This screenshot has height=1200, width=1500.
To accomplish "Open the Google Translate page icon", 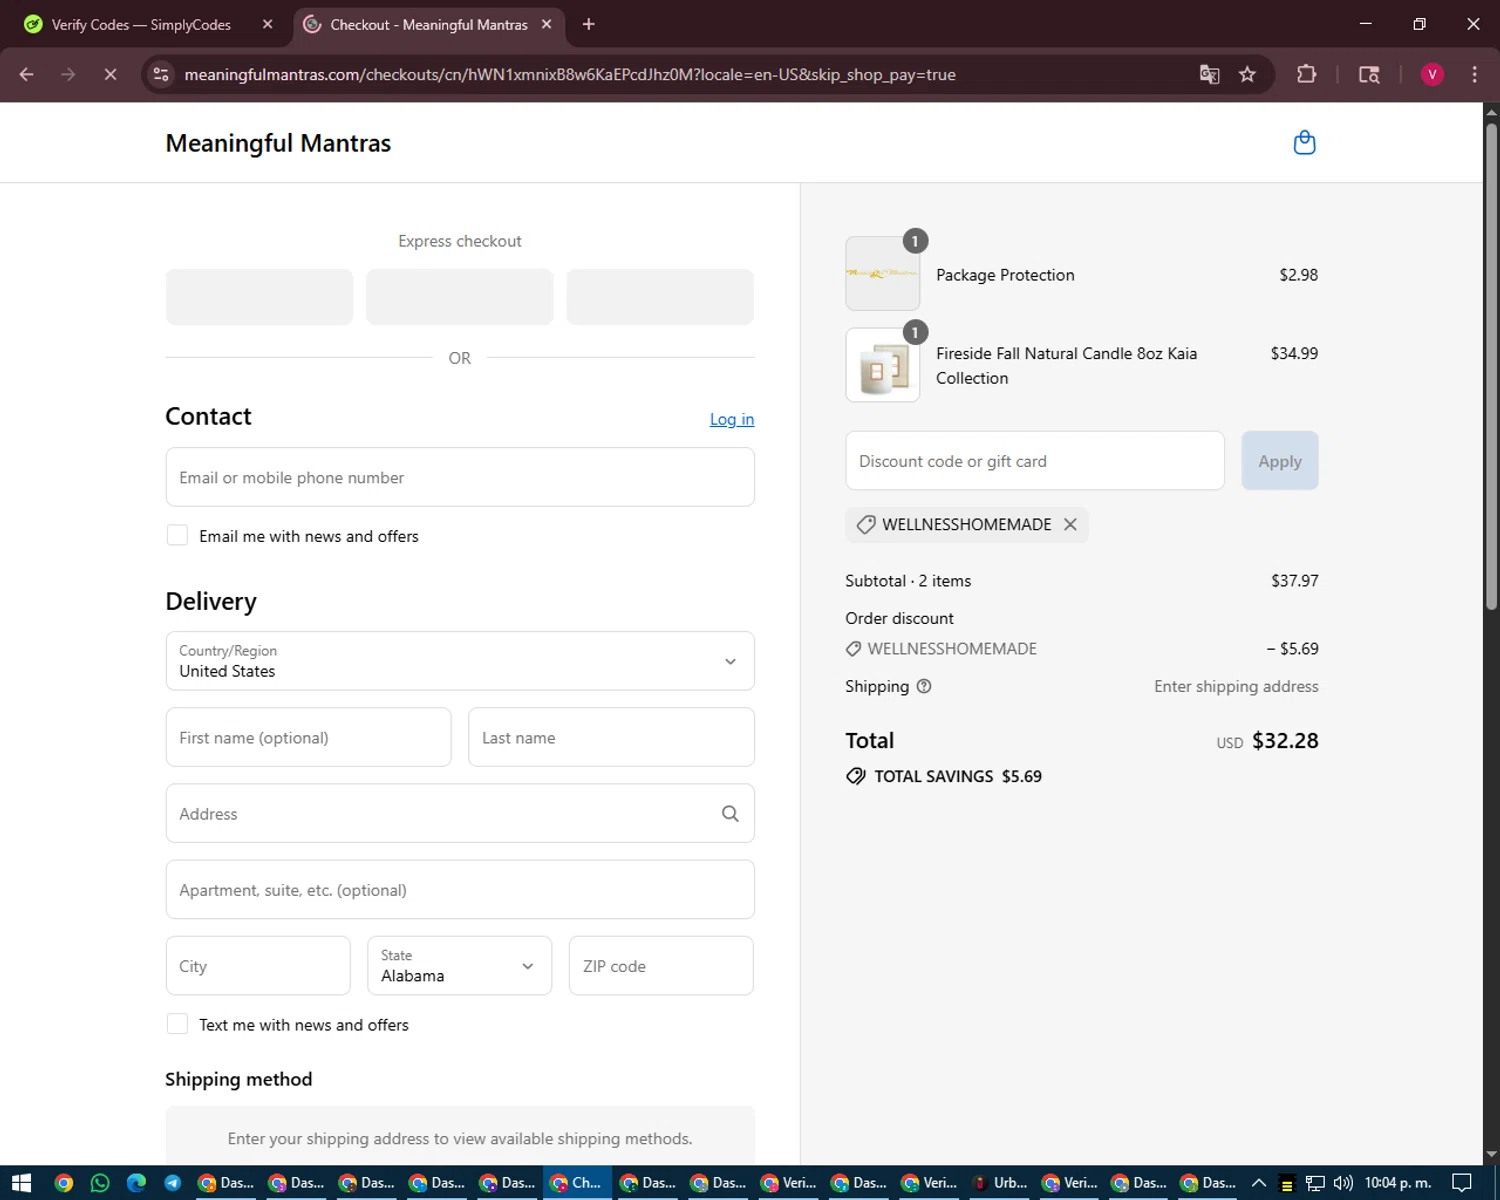I will [1209, 75].
